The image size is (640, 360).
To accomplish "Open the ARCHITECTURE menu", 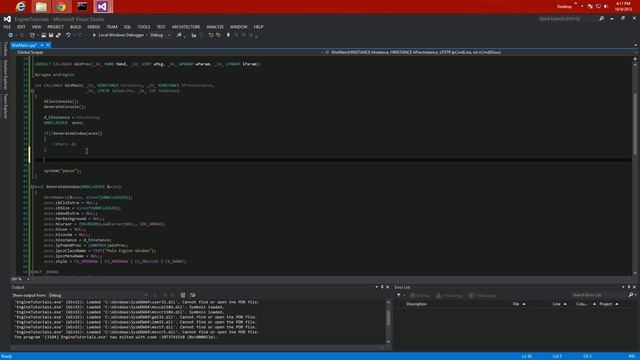I will 186,27.
